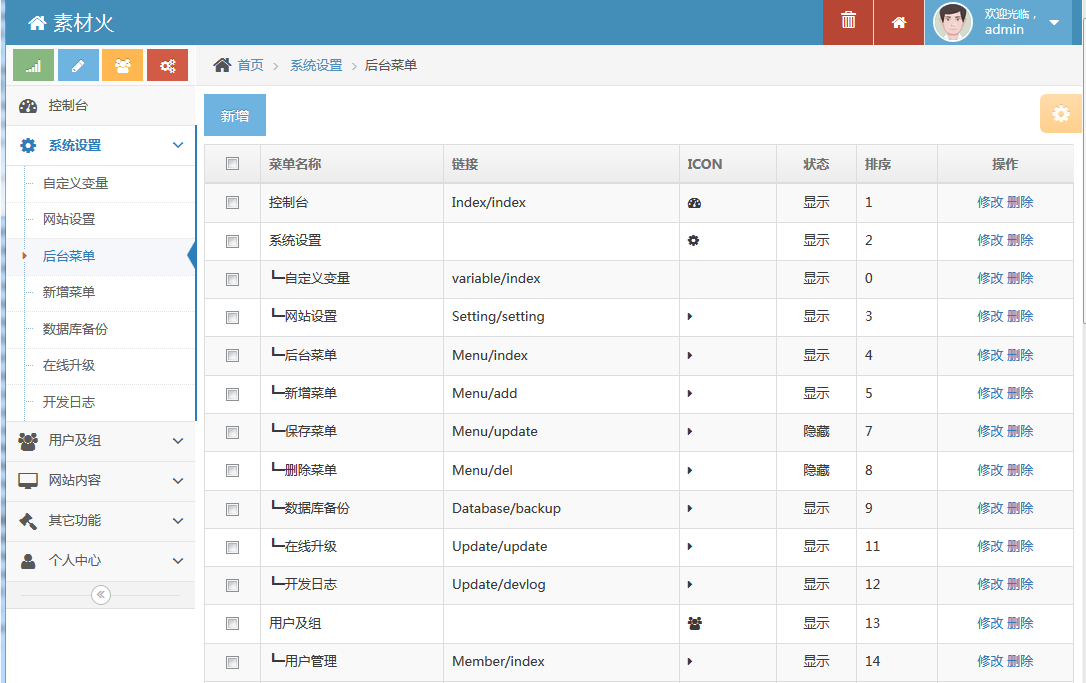Screen dimensions: 1086x683
Task: Collapse sidebar with the double-arrow button
Action: click(x=100, y=594)
